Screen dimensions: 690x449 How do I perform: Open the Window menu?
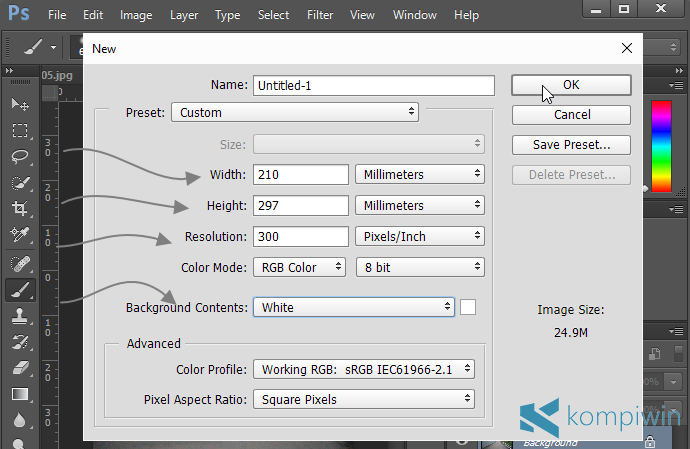click(415, 15)
